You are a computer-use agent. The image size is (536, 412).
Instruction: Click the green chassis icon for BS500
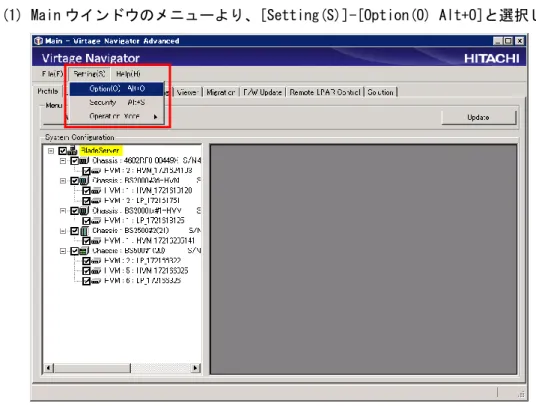84,251
